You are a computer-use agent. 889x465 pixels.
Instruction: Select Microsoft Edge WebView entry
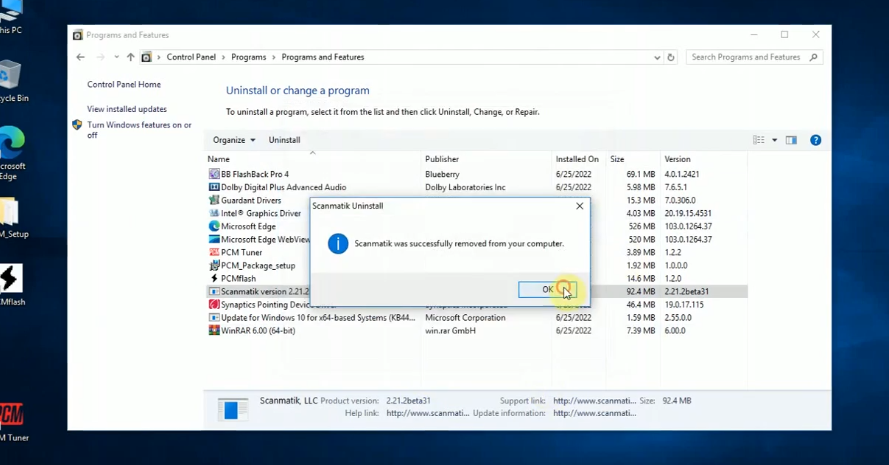265,239
